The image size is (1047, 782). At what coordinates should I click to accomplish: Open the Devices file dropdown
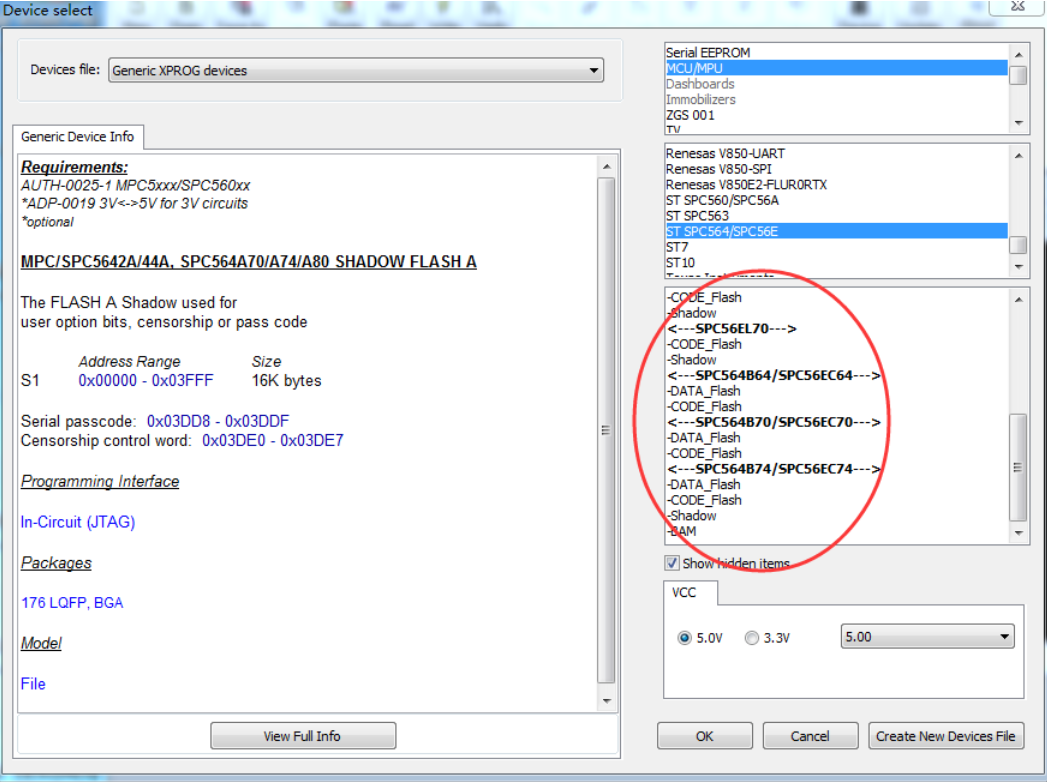tap(356, 70)
